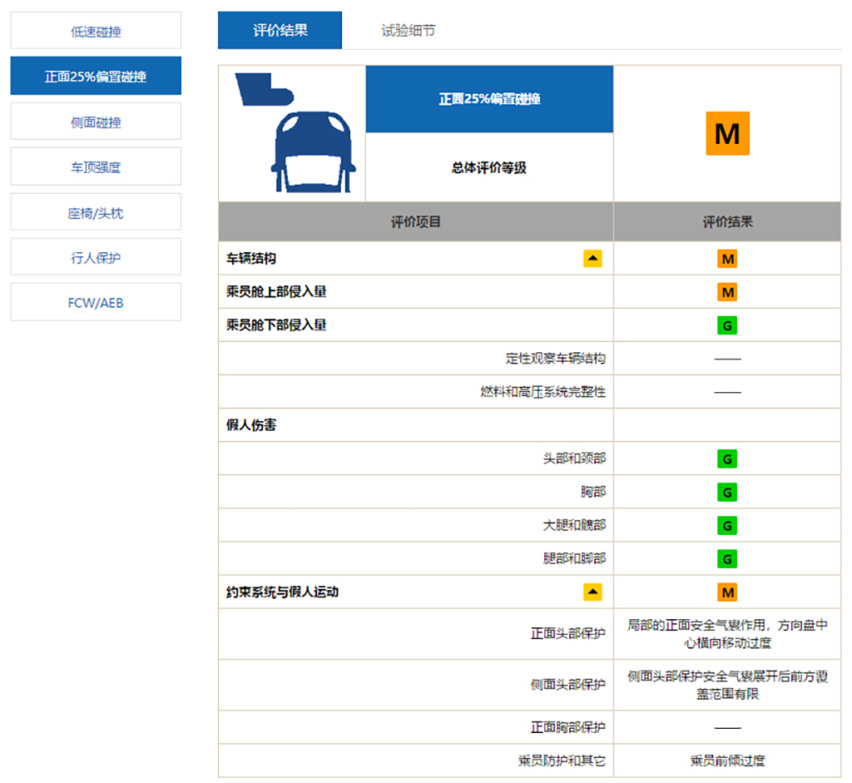Open the 侧面碰撞 sidebar item
852x783 pixels.
96,122
